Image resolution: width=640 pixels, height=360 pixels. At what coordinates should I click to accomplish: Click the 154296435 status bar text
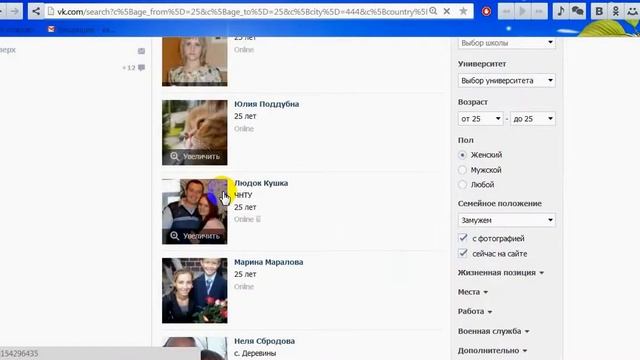pyautogui.click(x=19, y=353)
